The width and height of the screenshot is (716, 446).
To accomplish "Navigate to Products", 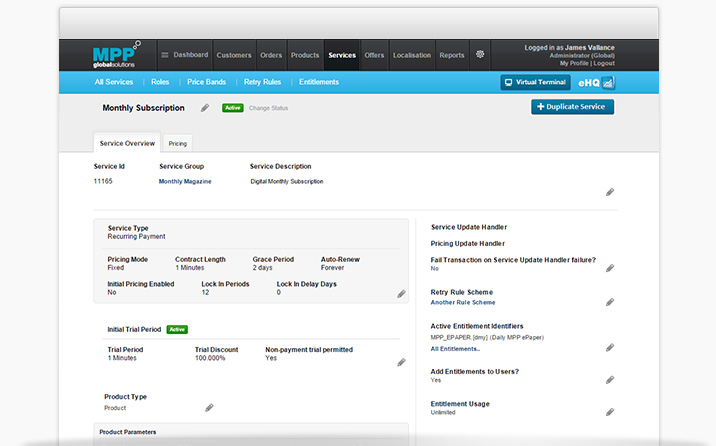I will coord(305,55).
